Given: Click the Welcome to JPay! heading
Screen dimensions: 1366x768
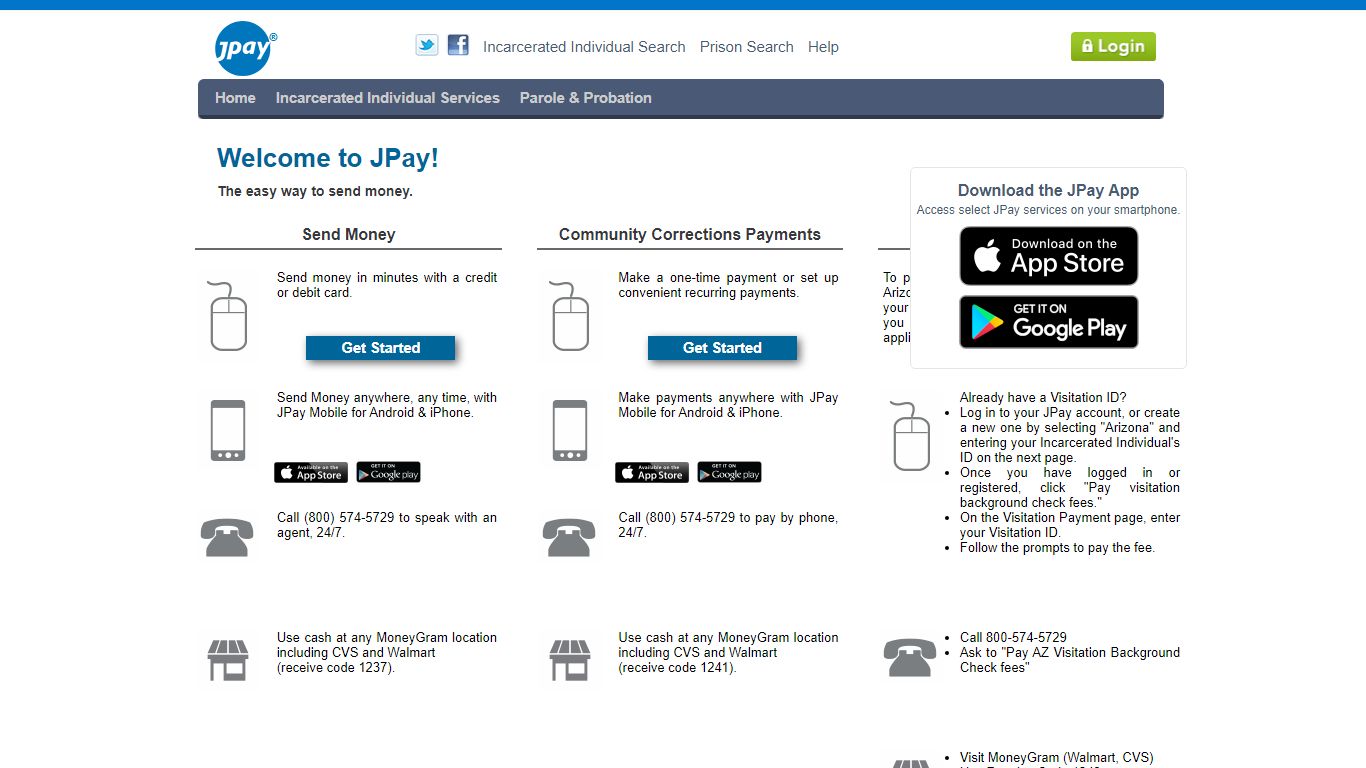Looking at the screenshot, I should 328,158.
